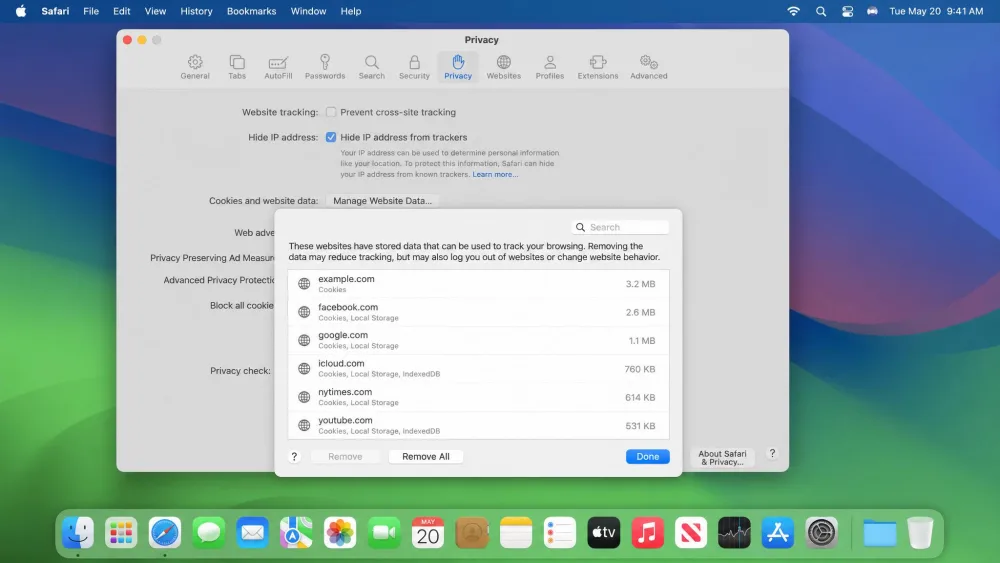Open Photos from the Dock
Viewport: 1000px width, 563px height.
pos(340,532)
